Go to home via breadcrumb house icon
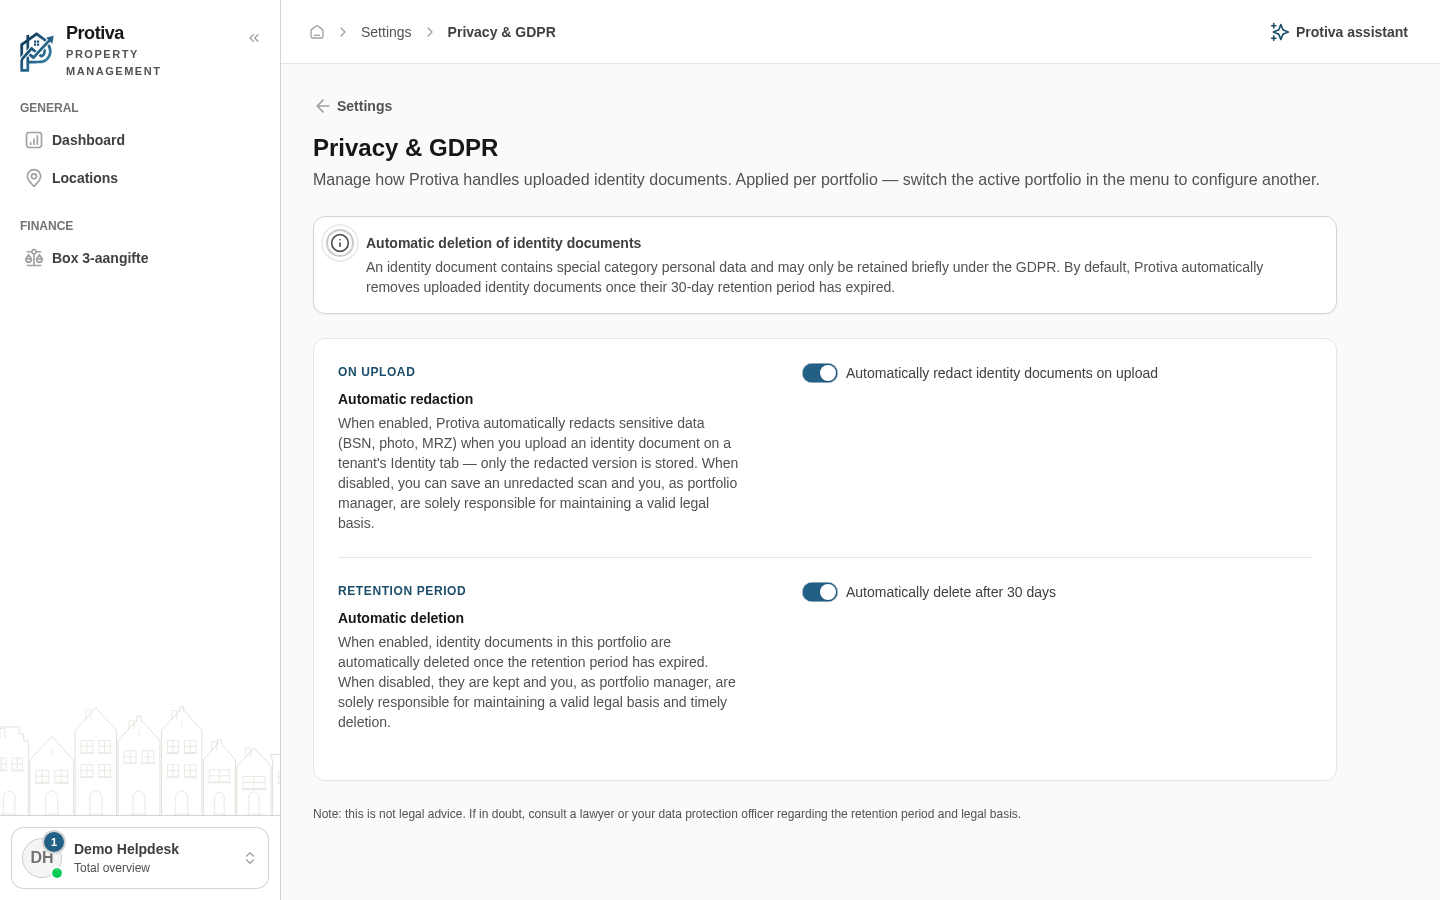1440x900 pixels. (317, 32)
